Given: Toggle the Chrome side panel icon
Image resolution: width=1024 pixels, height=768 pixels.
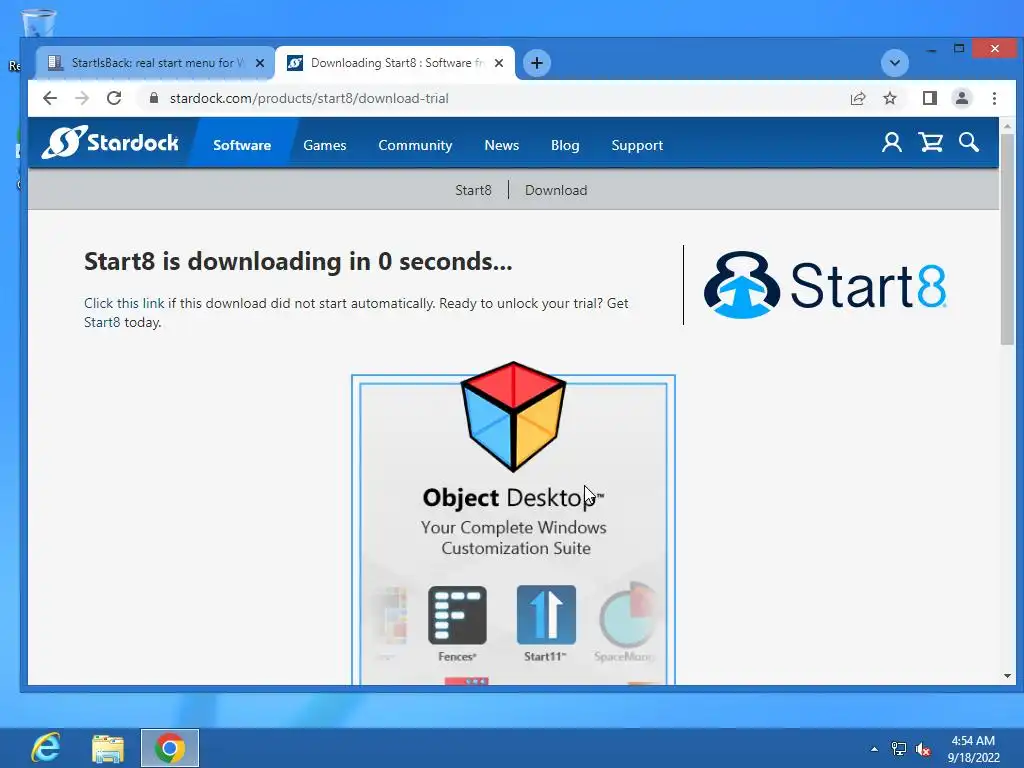Looking at the screenshot, I should (x=929, y=98).
